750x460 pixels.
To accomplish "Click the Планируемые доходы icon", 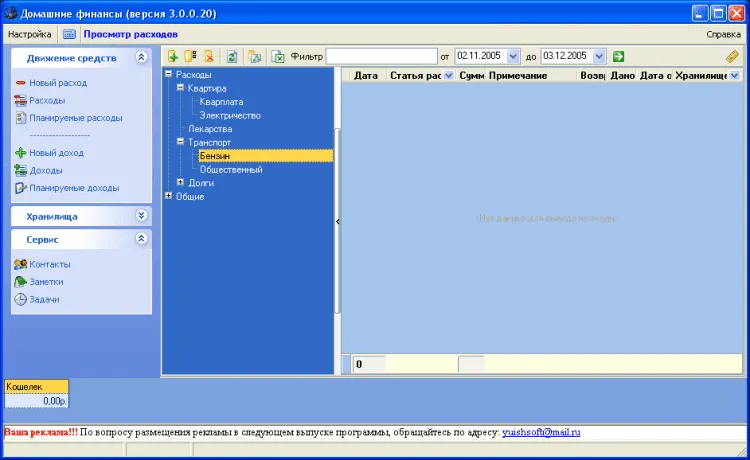I will 21,188.
